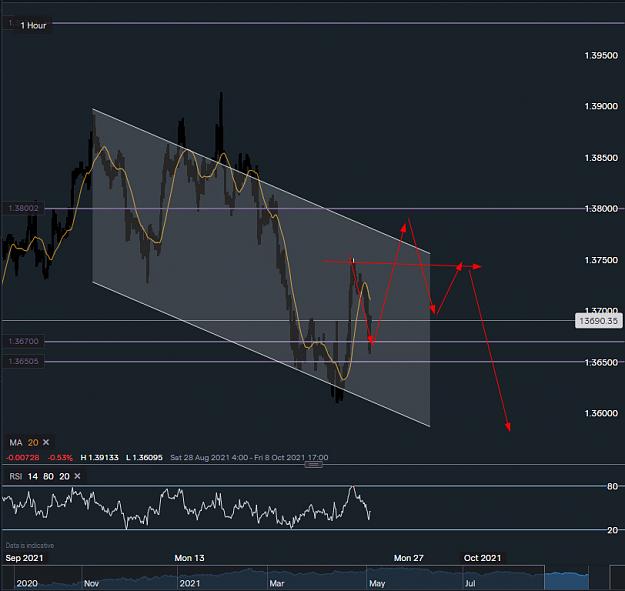Click the current price tag 13690.35
The height and width of the screenshot is (591, 625).
pos(598,321)
